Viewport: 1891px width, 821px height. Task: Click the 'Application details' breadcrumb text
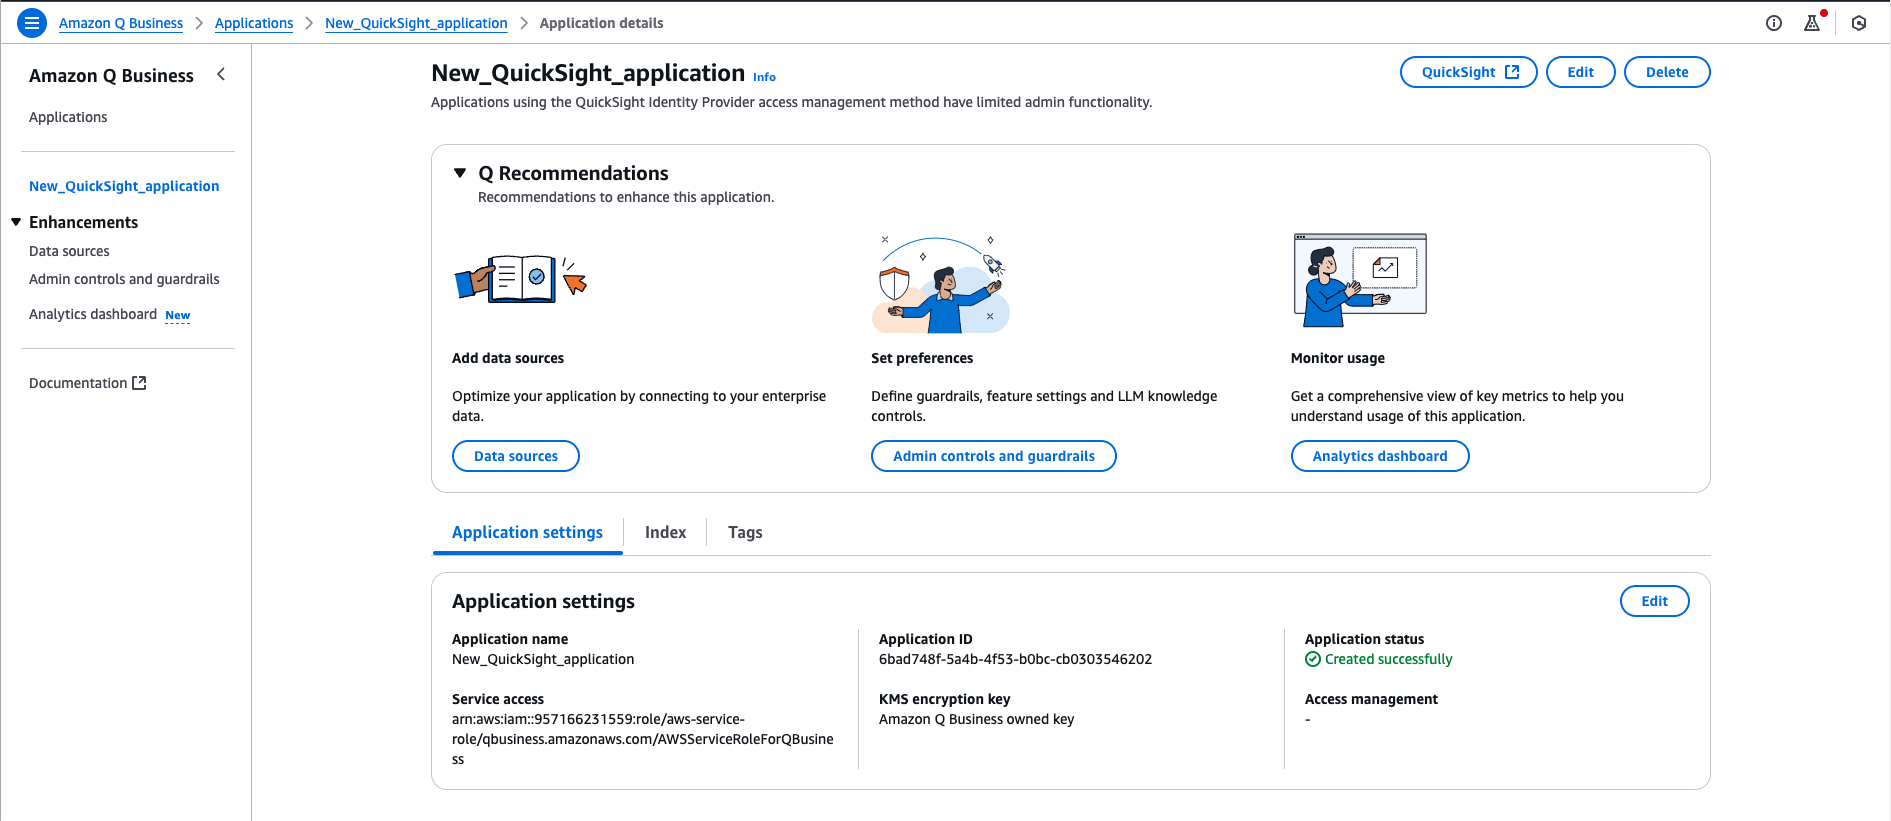click(x=601, y=23)
